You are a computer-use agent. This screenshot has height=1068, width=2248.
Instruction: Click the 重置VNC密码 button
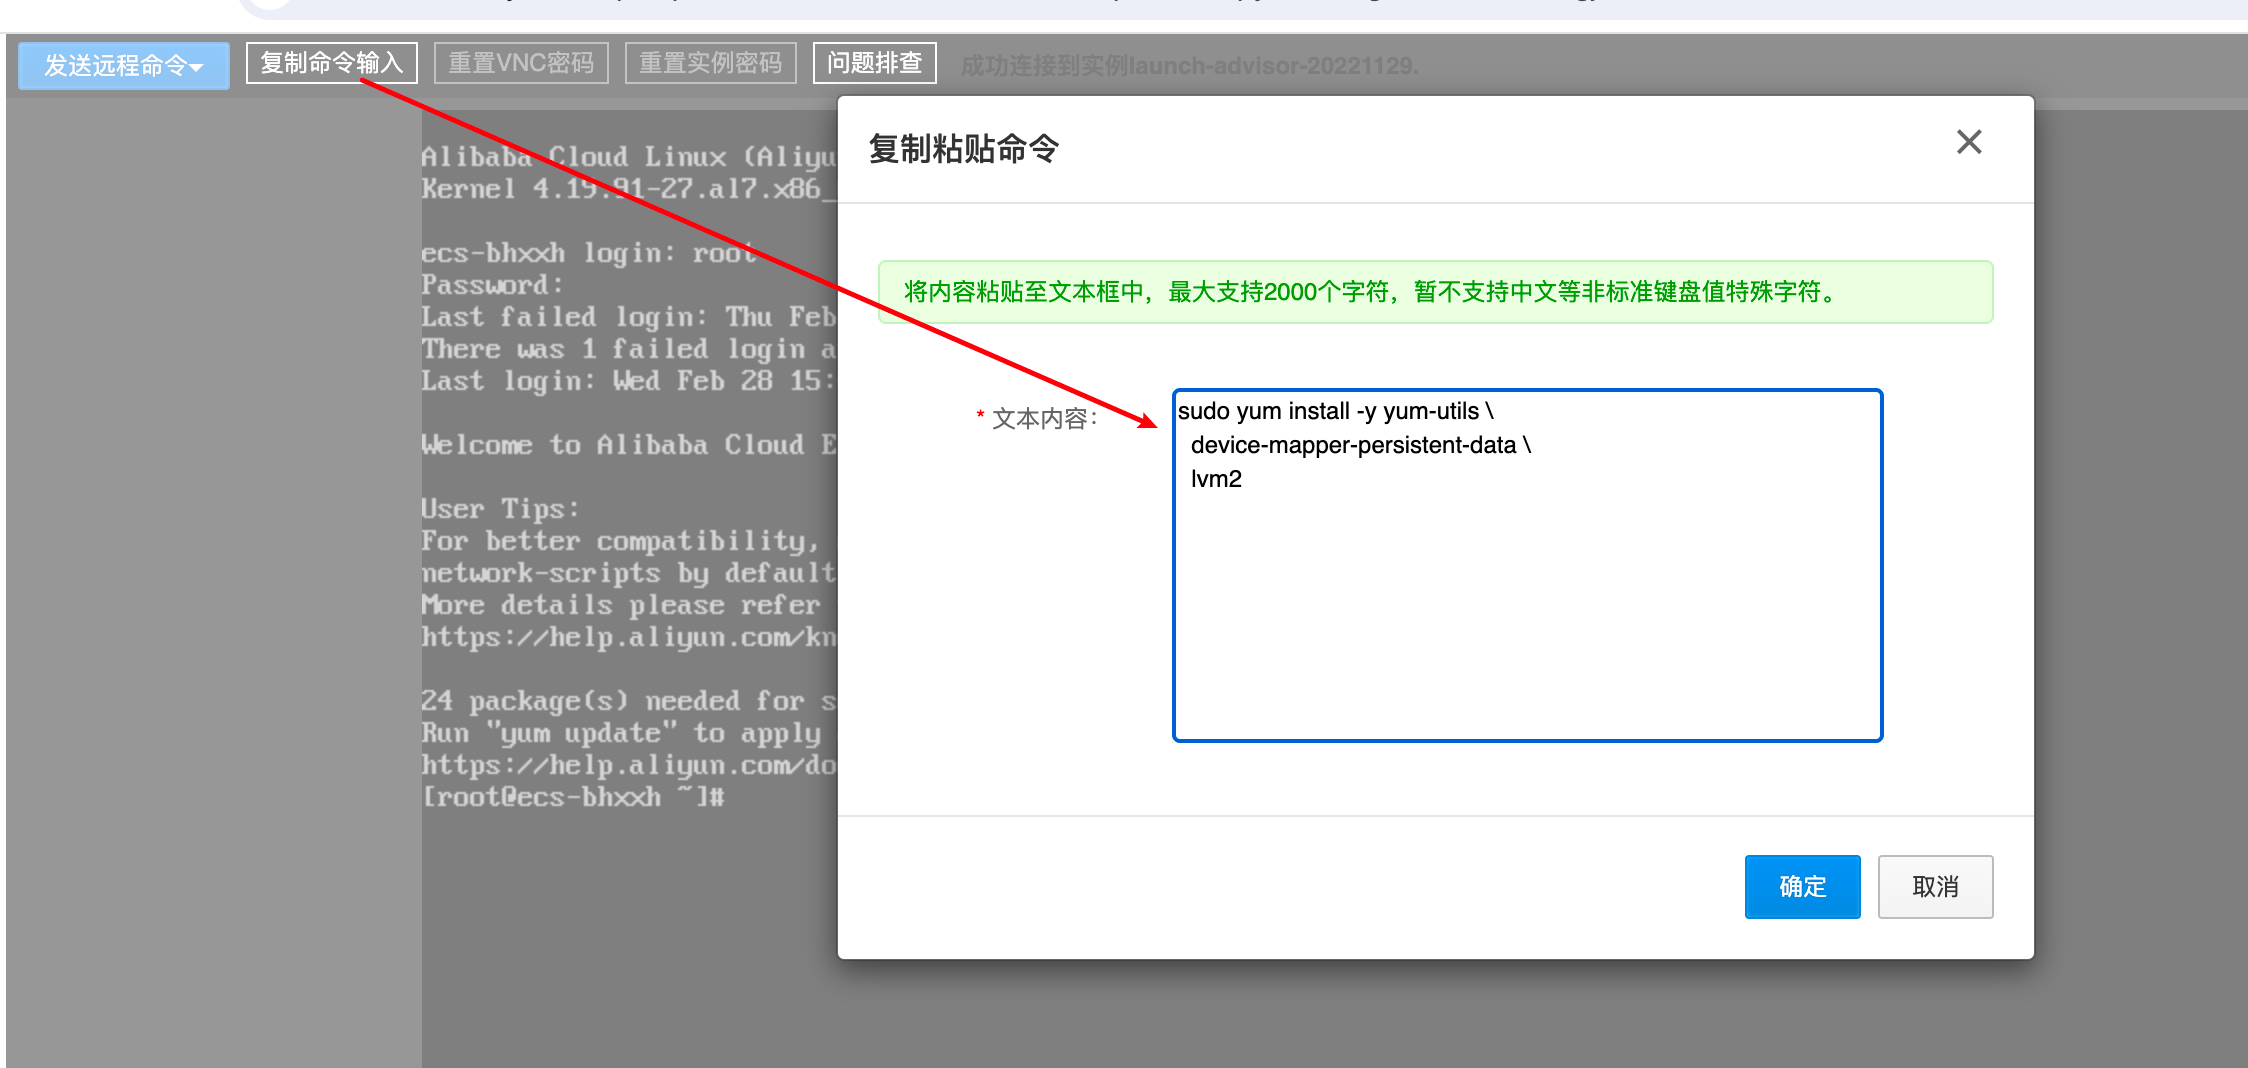[x=521, y=63]
